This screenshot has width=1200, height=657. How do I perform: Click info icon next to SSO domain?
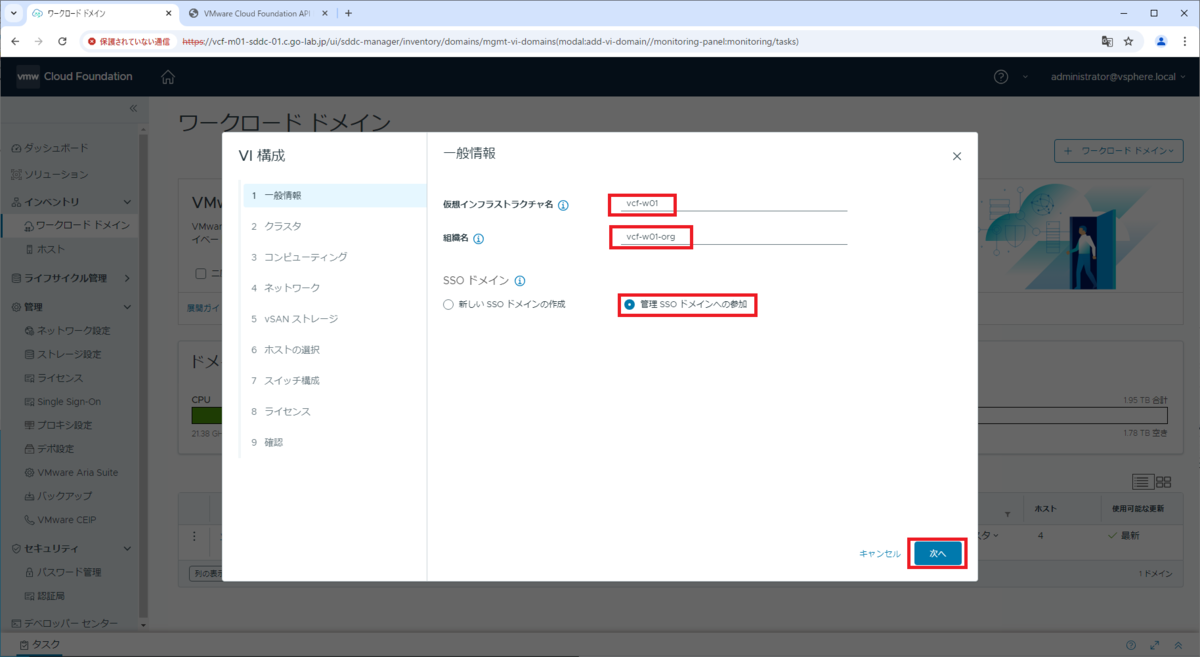pyautogui.click(x=520, y=282)
